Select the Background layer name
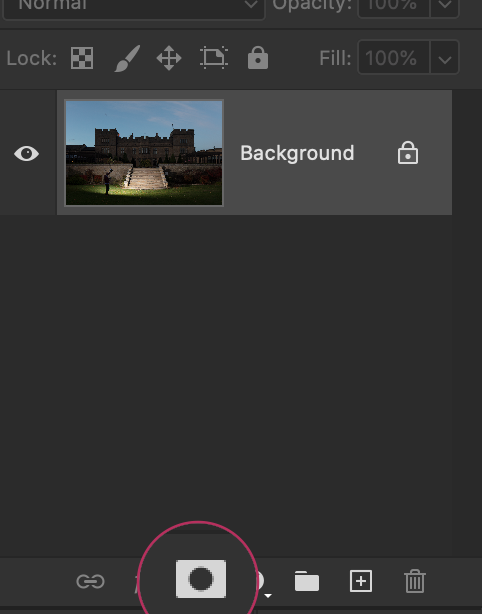The width and height of the screenshot is (482, 614). [x=297, y=153]
